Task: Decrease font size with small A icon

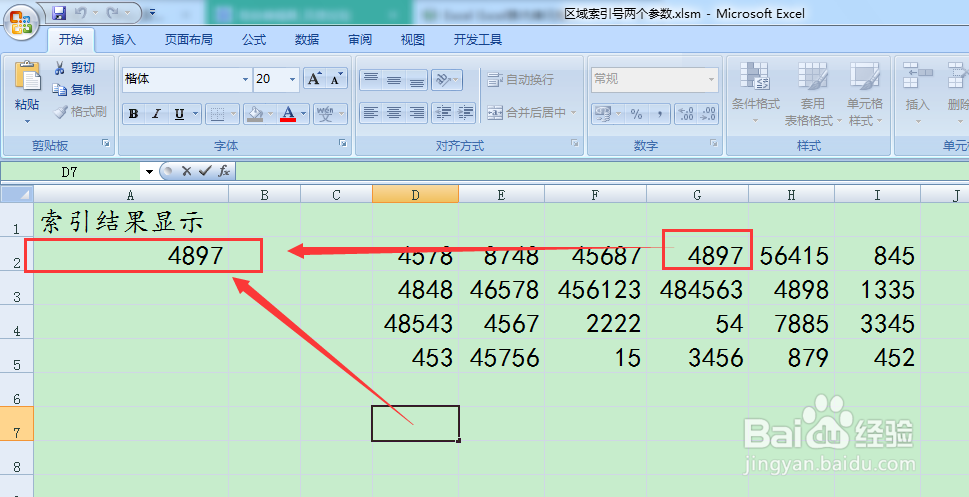Action: tap(336, 79)
